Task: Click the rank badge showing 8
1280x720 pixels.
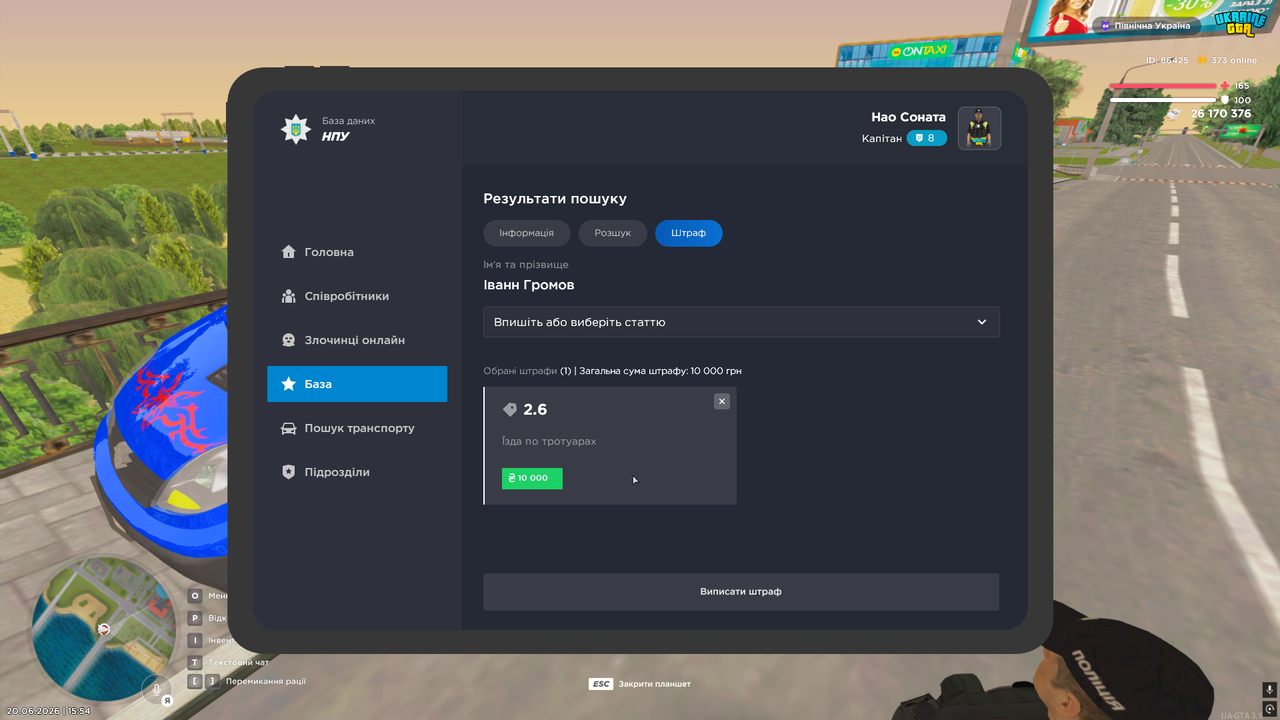Action: [927, 138]
